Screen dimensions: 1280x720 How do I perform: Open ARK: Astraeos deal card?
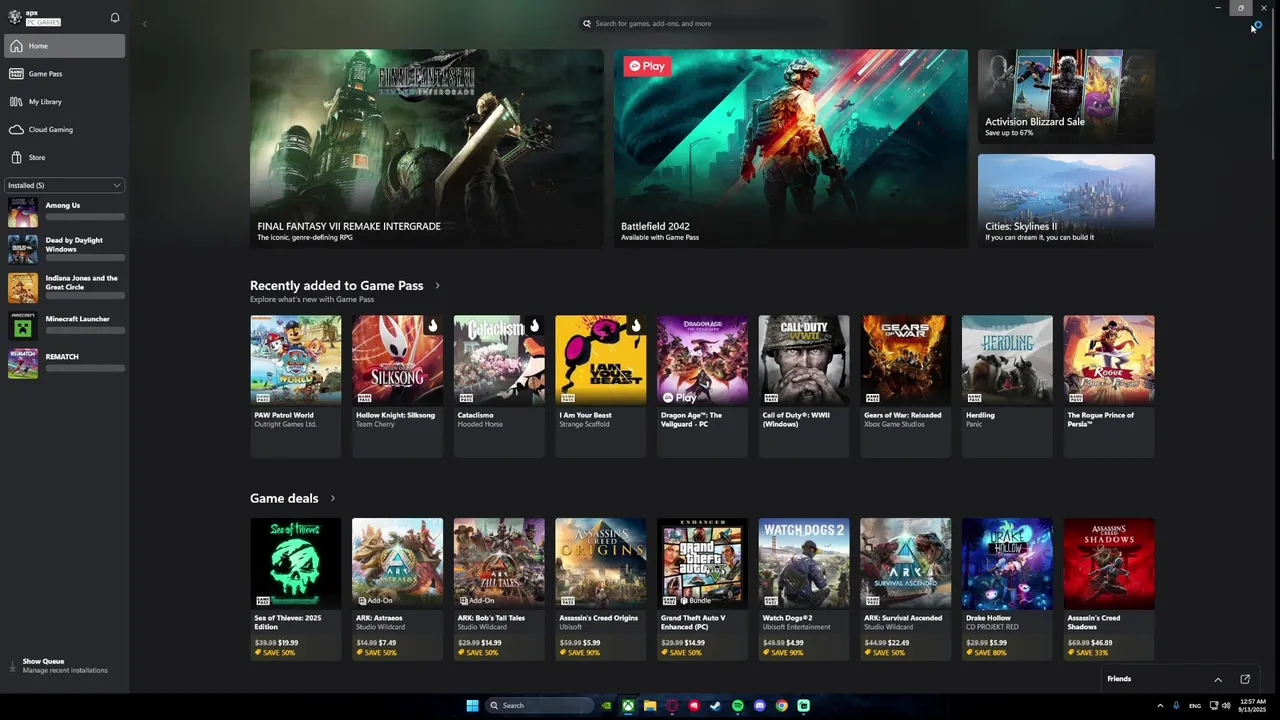click(x=397, y=589)
